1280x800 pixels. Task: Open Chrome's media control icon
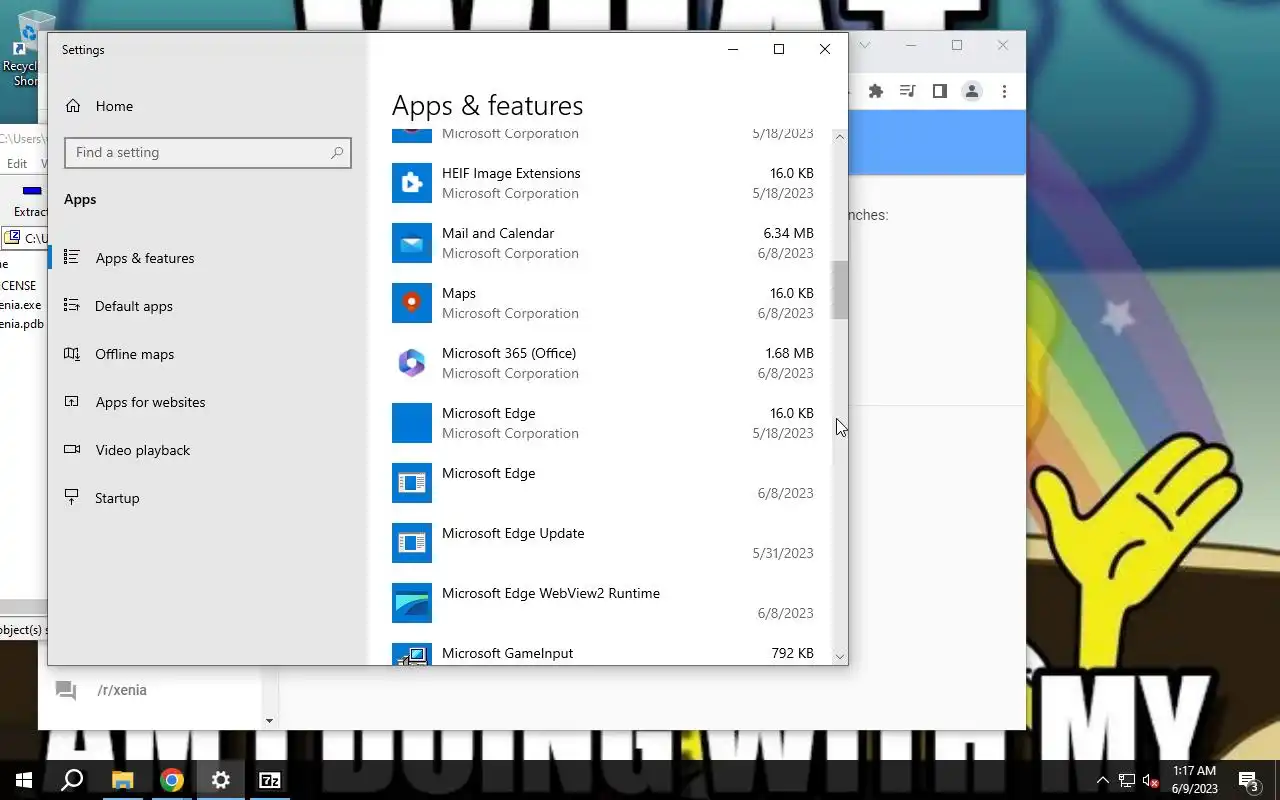pos(907,91)
